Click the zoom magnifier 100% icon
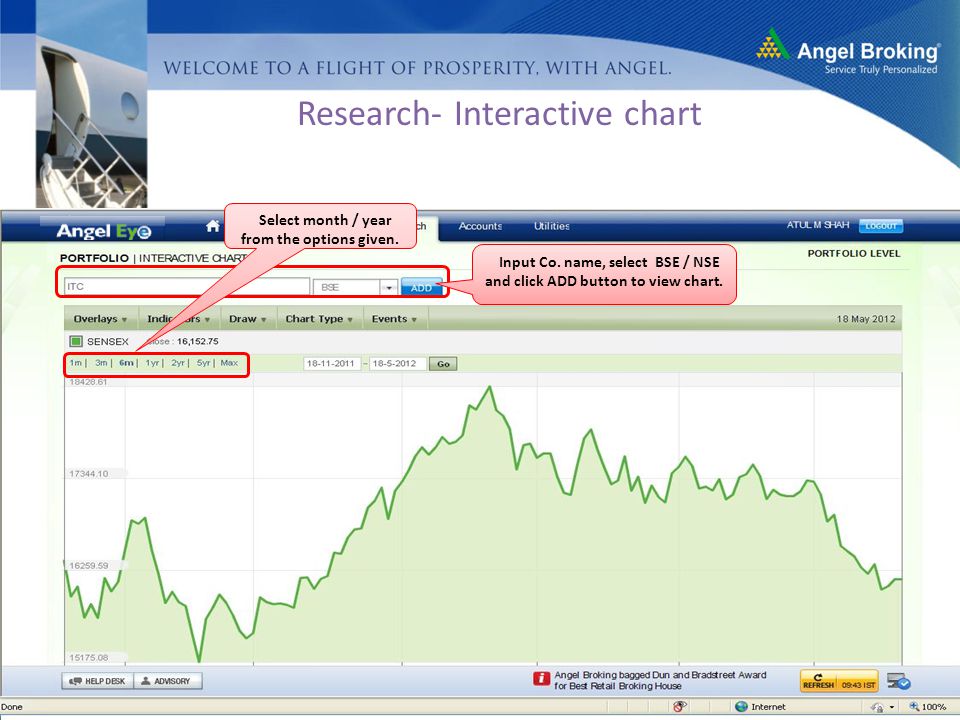 [x=913, y=707]
